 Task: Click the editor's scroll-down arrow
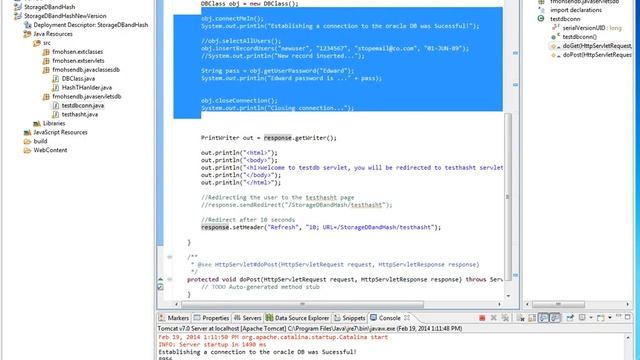[508, 296]
